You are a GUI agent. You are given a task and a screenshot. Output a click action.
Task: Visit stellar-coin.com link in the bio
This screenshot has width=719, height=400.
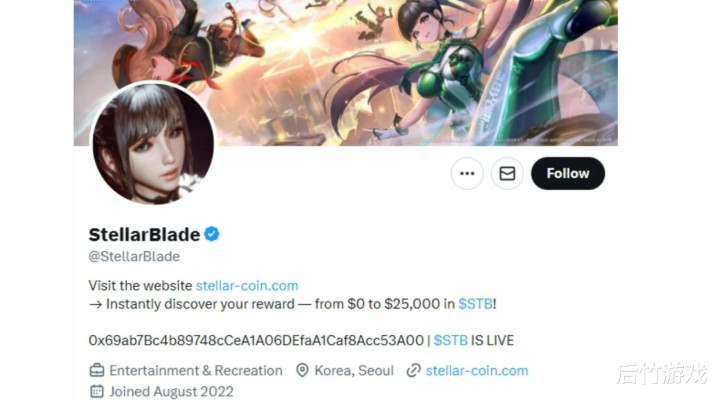tap(247, 285)
